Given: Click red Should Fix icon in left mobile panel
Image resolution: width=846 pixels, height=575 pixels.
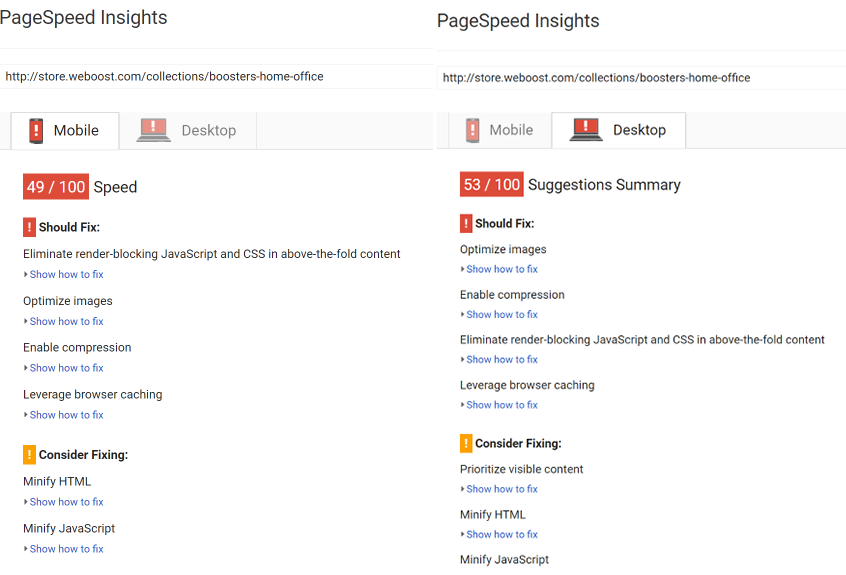Looking at the screenshot, I should pyautogui.click(x=29, y=227).
